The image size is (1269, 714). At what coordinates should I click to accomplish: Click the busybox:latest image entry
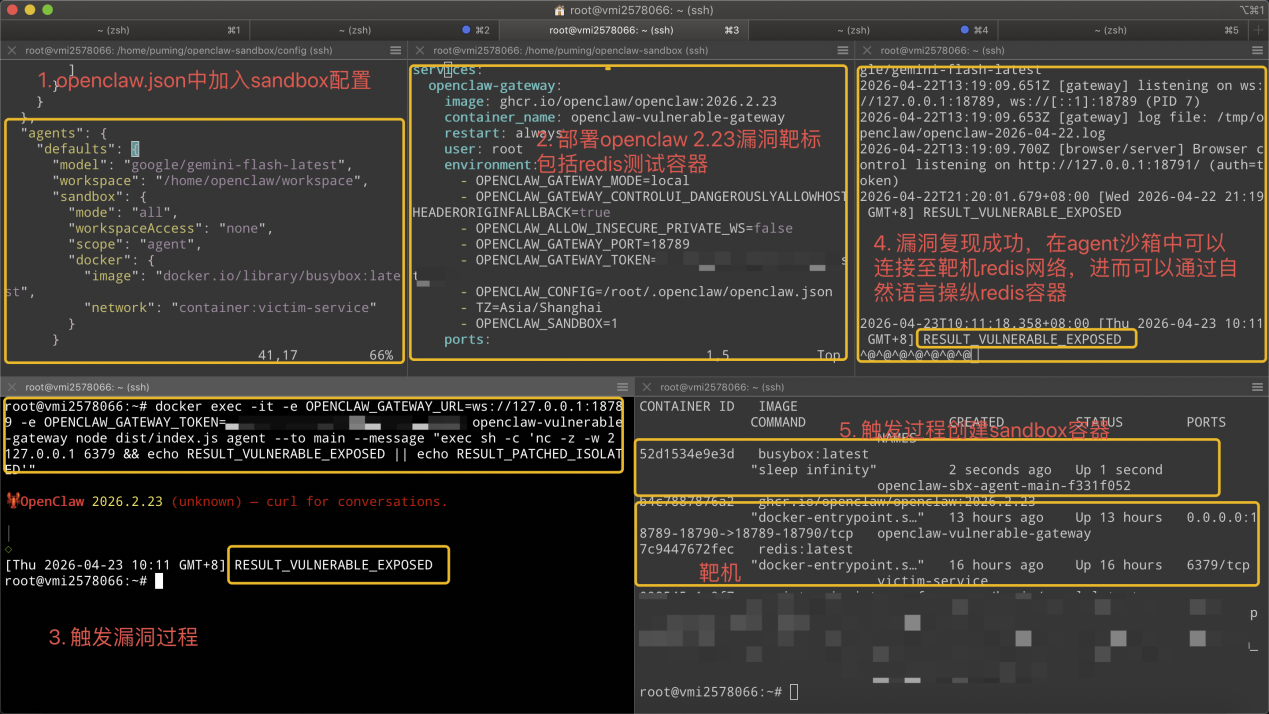pos(813,454)
